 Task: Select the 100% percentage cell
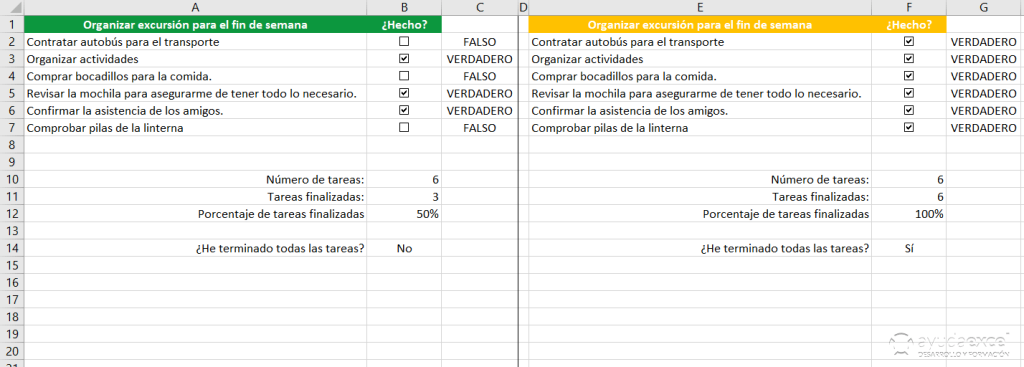click(908, 214)
